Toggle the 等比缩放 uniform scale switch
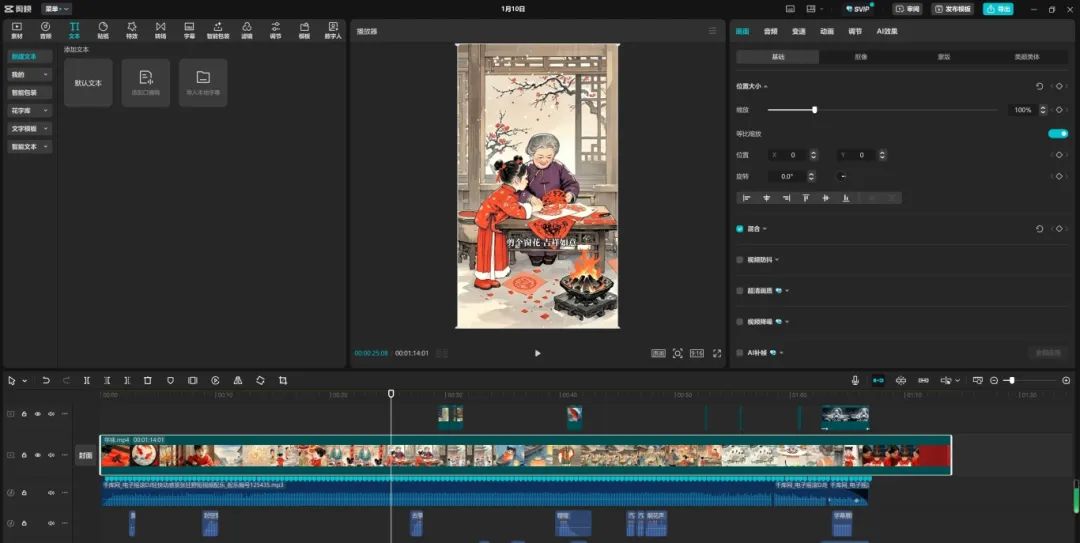Screen dimensions: 1080x543 pyautogui.click(x=1058, y=134)
